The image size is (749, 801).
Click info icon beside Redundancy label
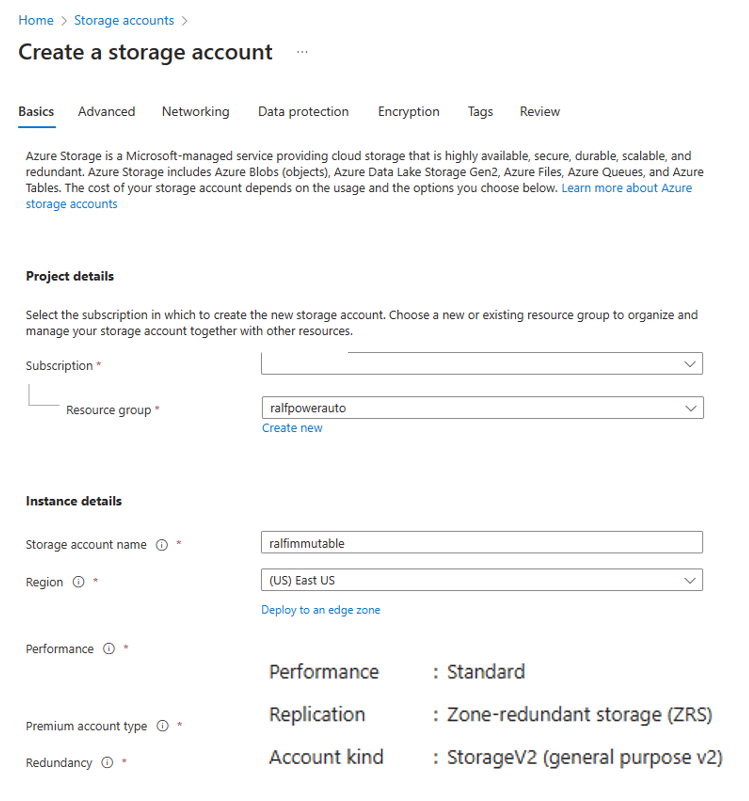108,763
